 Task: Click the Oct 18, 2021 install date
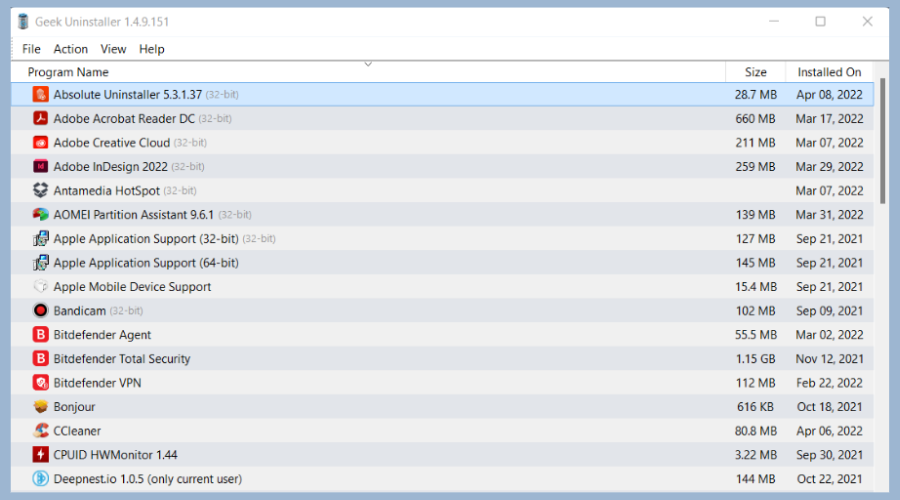(829, 407)
